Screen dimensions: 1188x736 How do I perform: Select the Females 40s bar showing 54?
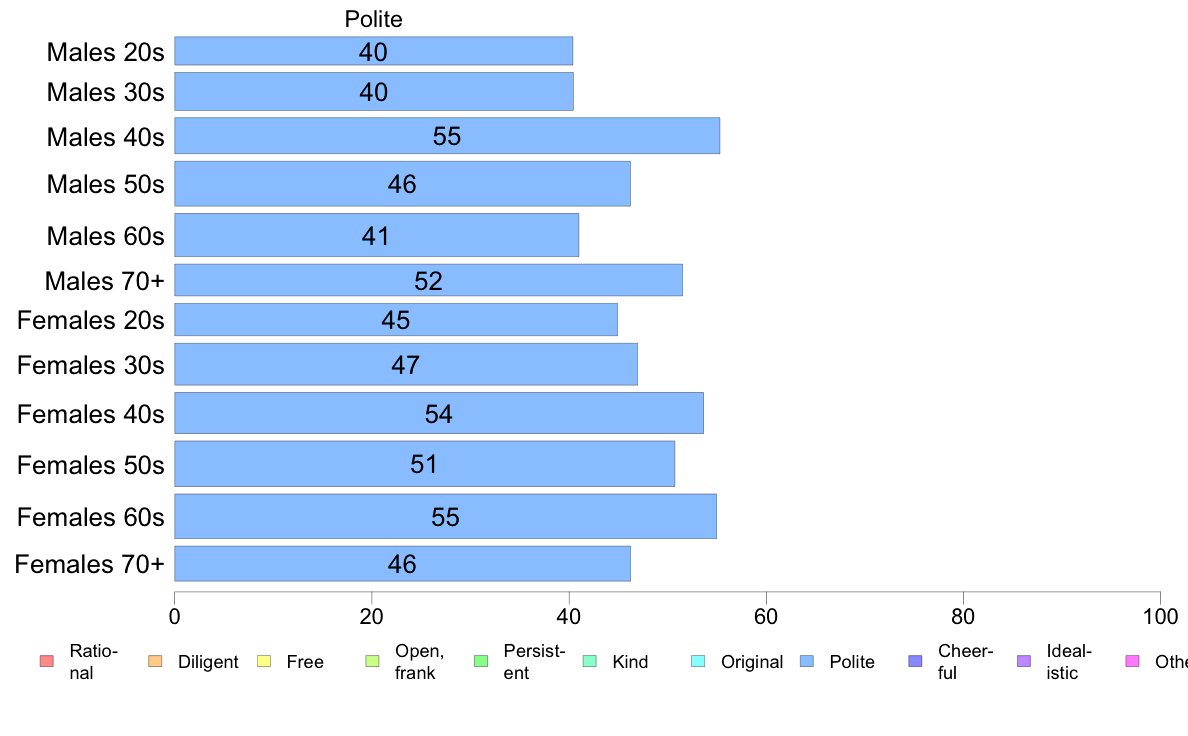click(439, 413)
